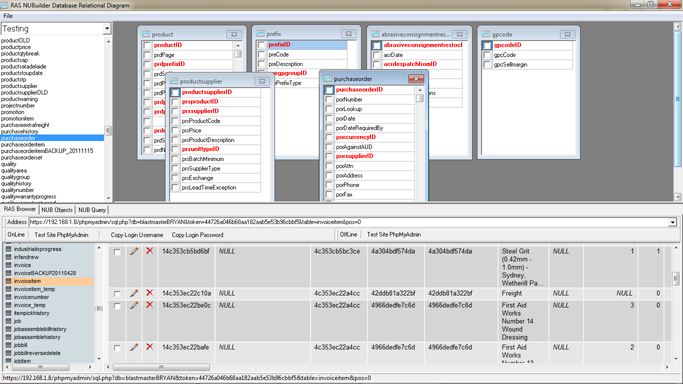This screenshot has height=384, width=683.
Task: Select purchaseorderitem in the table list
Action: click(23, 145)
